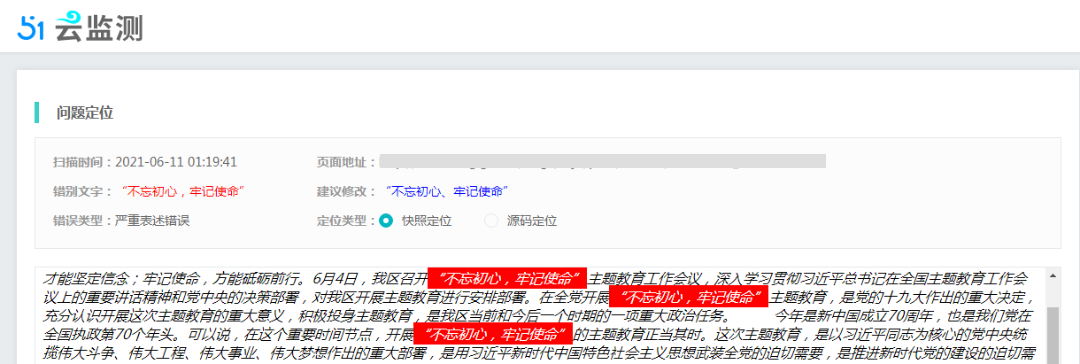Click 错别文字 value “不忘初心，牢记使命”
Screen dimensions: 1080x364
click(x=184, y=191)
